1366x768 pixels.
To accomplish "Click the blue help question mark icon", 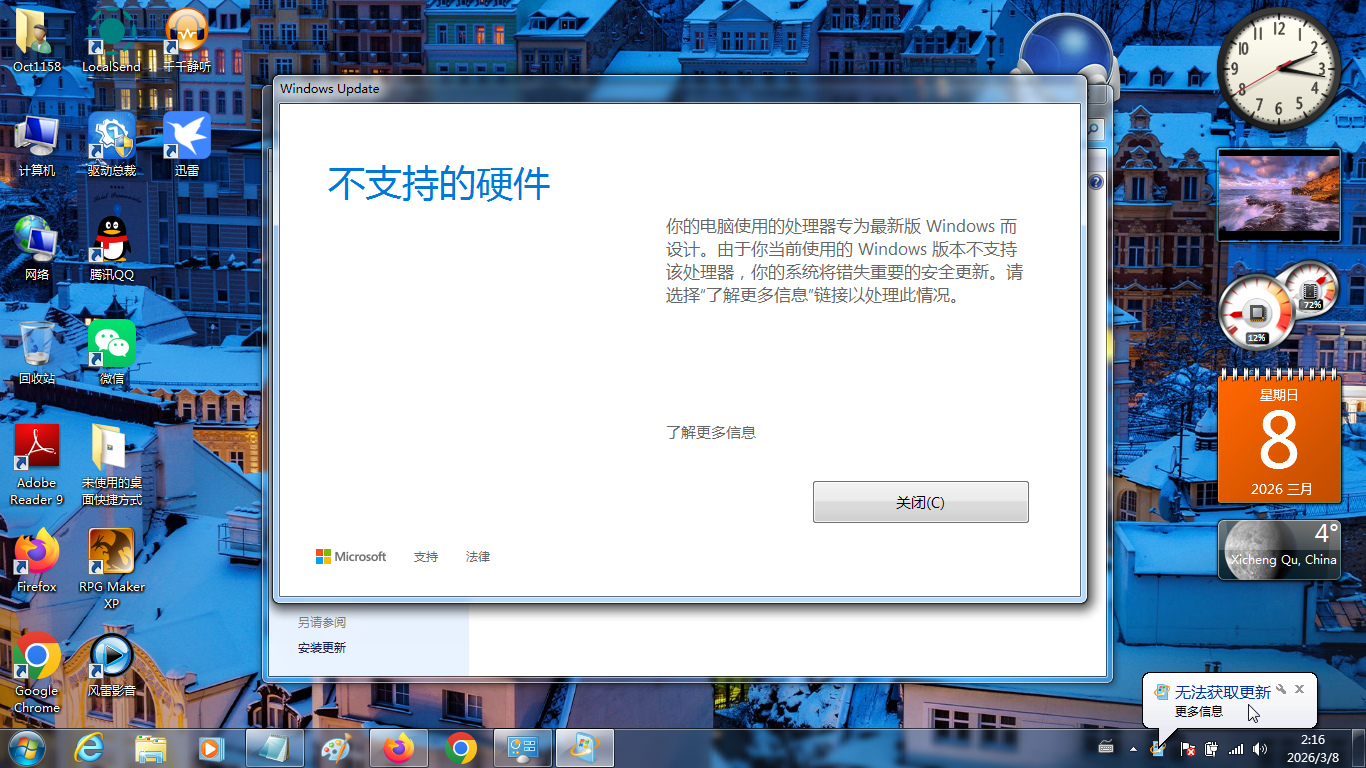I will [x=1096, y=182].
